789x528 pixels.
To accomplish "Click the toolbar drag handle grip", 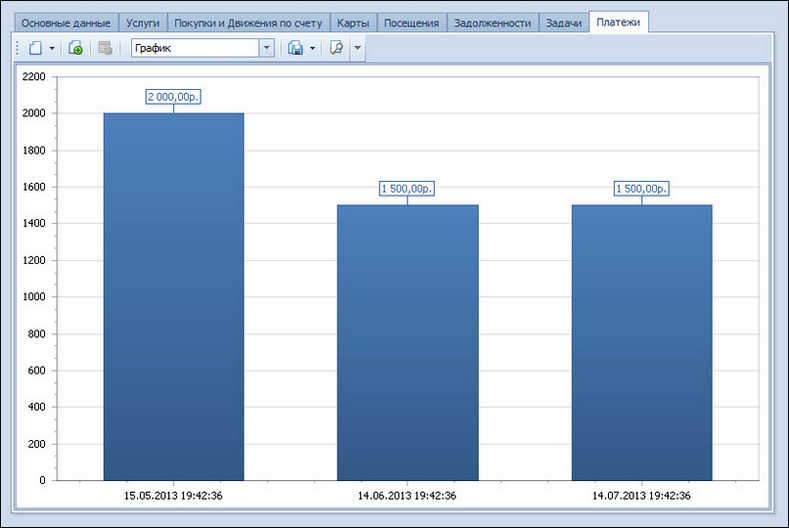I will point(18,48).
